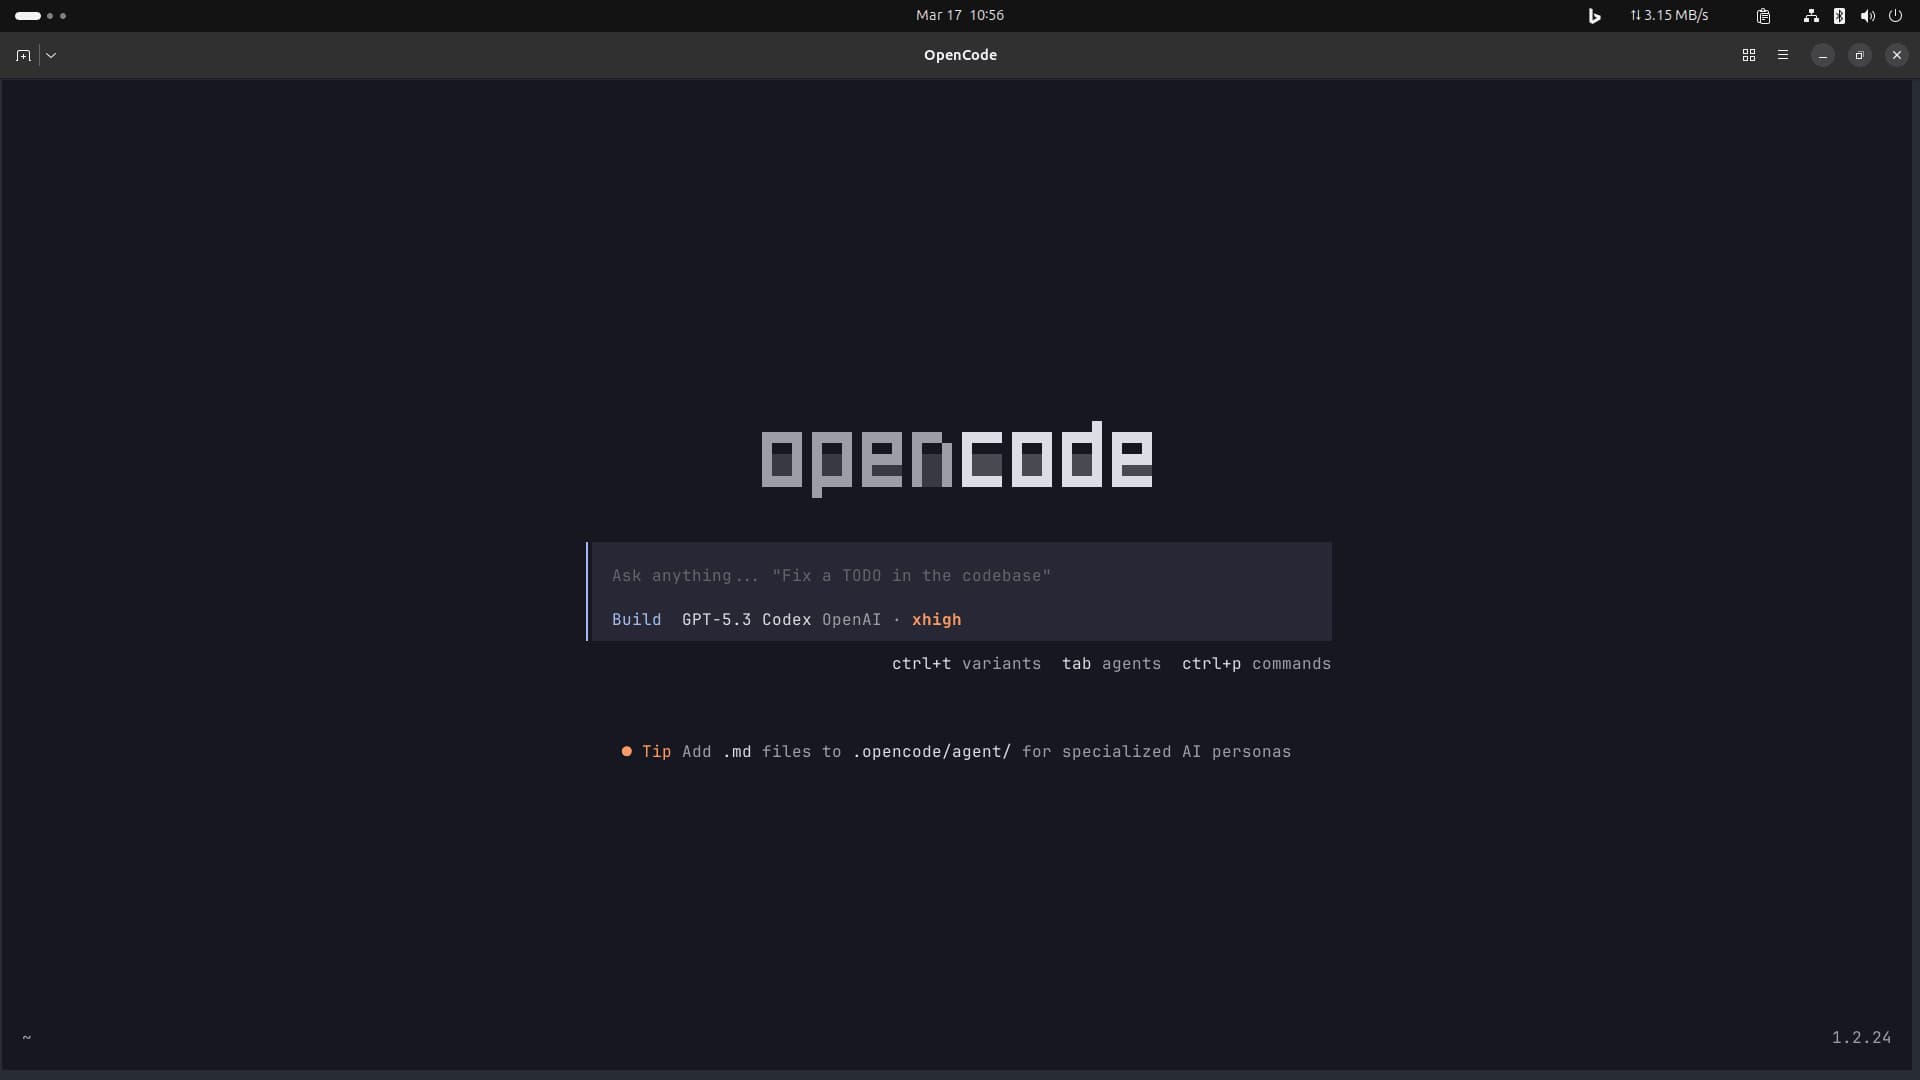The image size is (1920, 1080).
Task: Click the ctrl+p commands hint
Action: click(x=1255, y=664)
